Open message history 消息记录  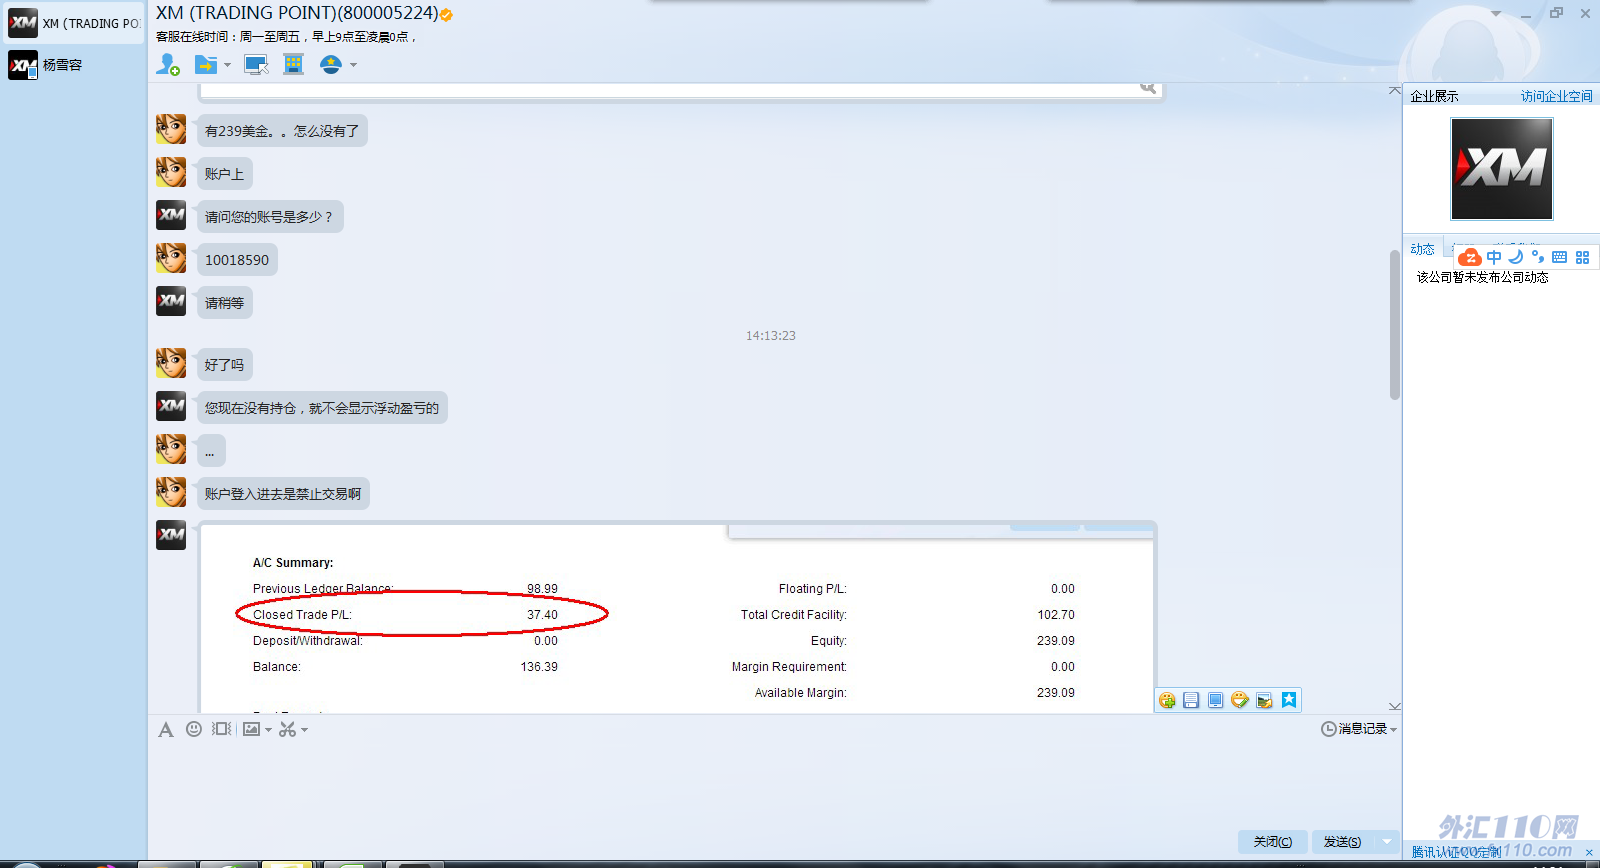click(x=1359, y=729)
